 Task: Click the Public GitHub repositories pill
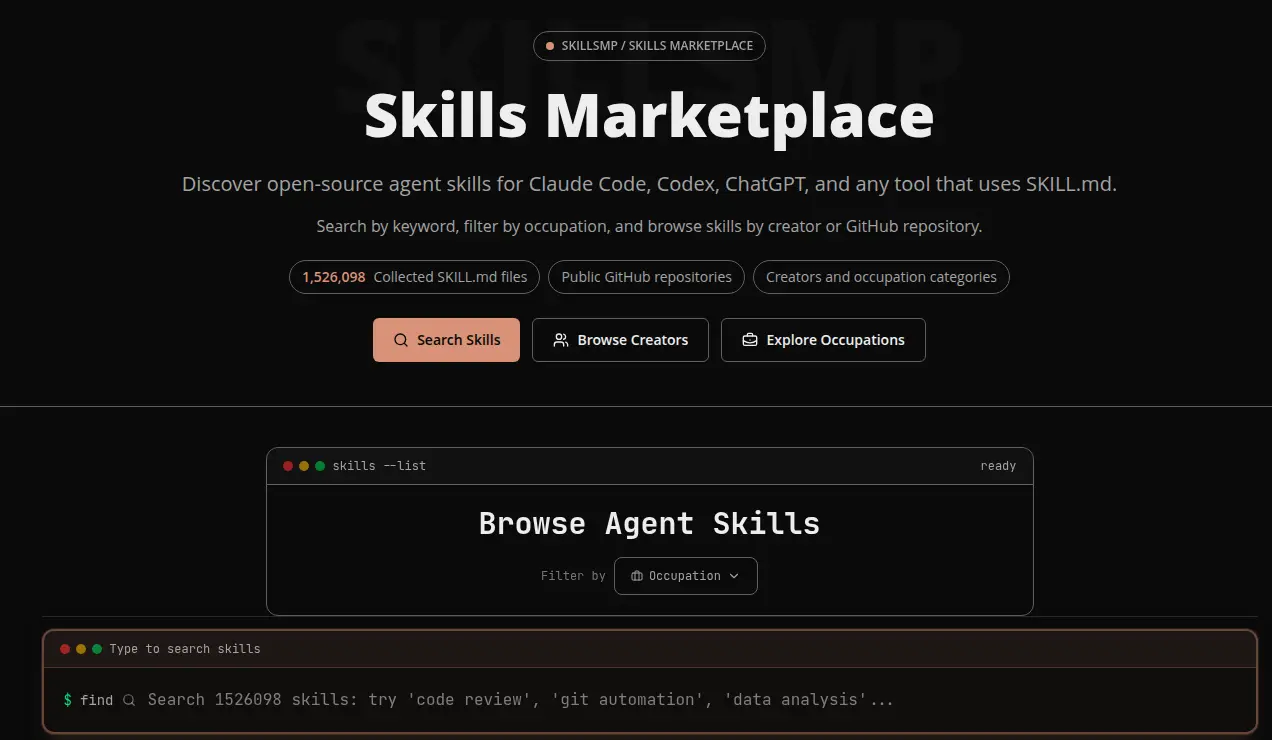pyautogui.click(x=646, y=277)
